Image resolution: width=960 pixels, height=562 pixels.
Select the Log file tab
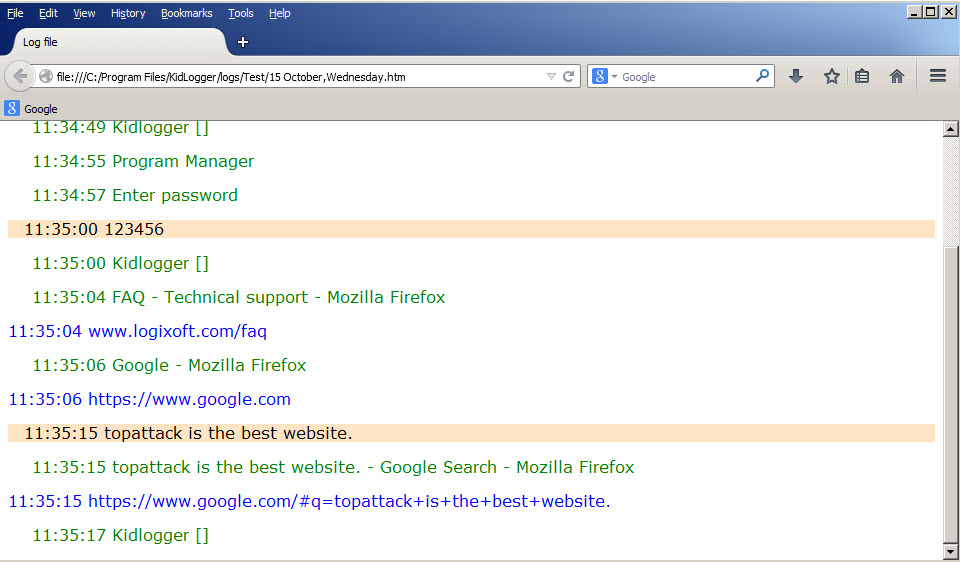(x=116, y=42)
